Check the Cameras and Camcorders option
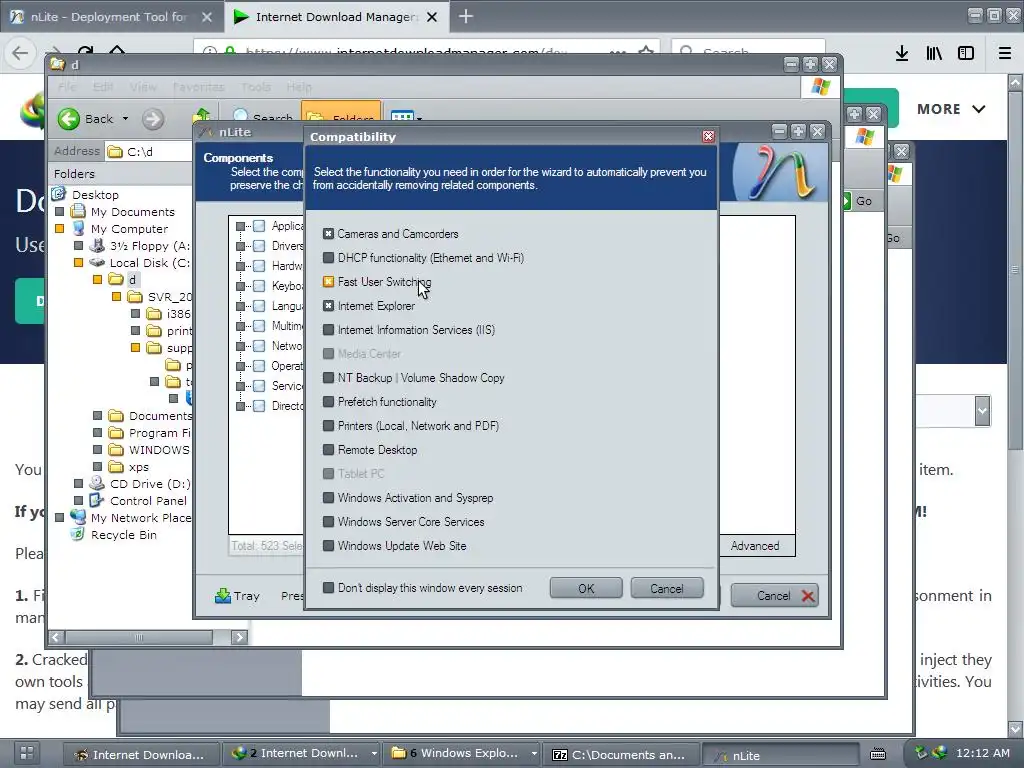 [328, 234]
